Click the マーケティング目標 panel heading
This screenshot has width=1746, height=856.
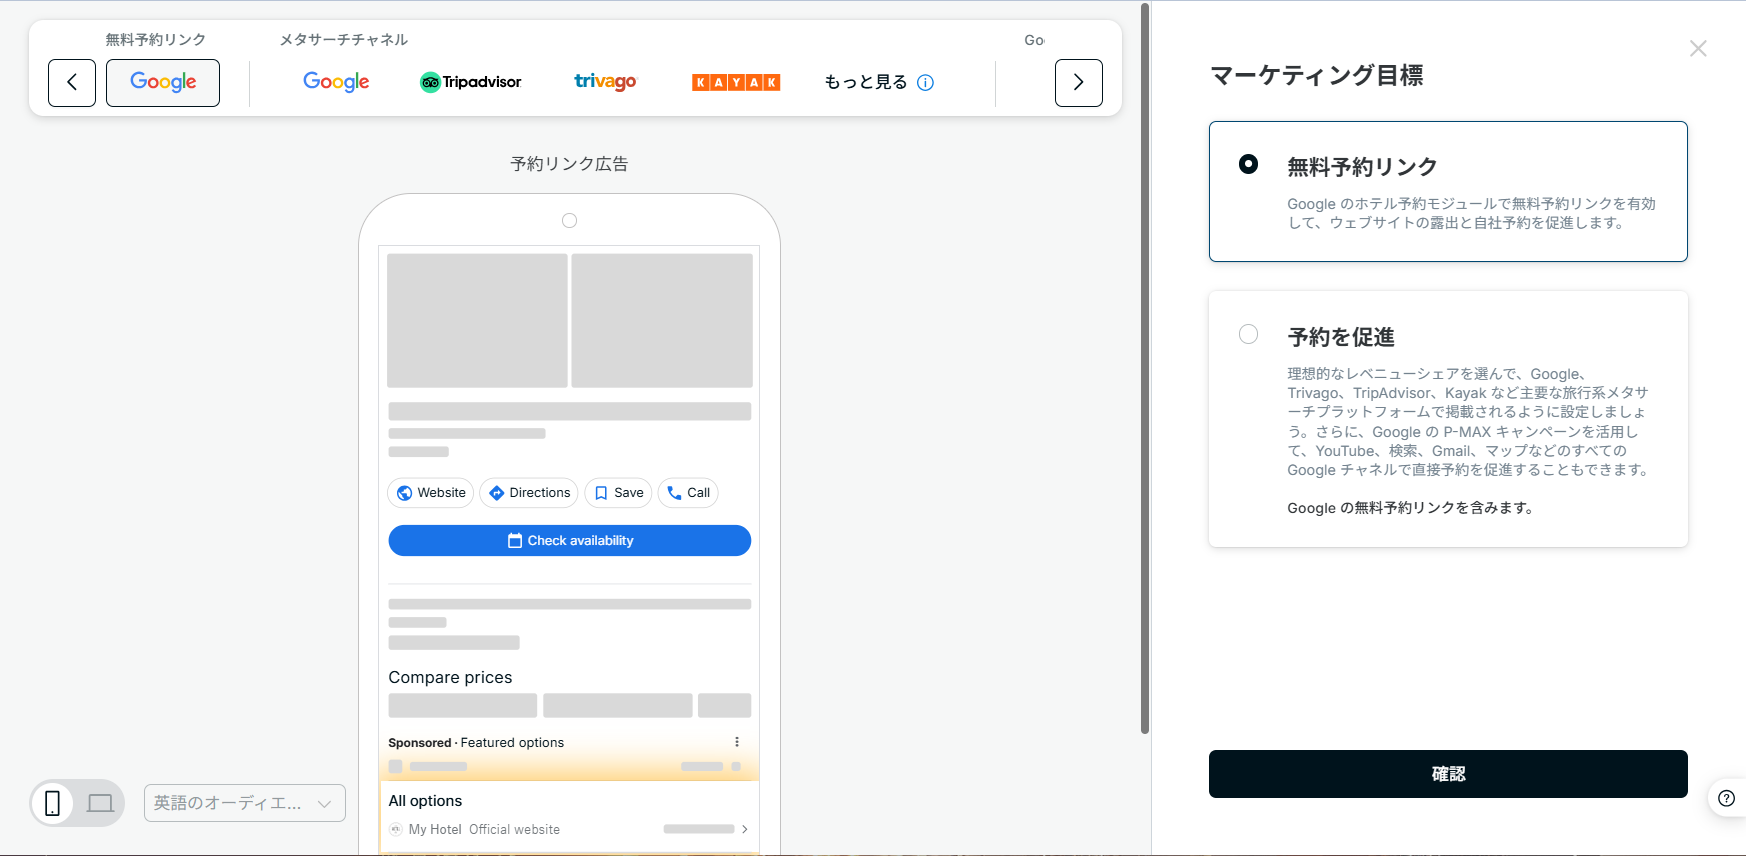(x=1317, y=76)
